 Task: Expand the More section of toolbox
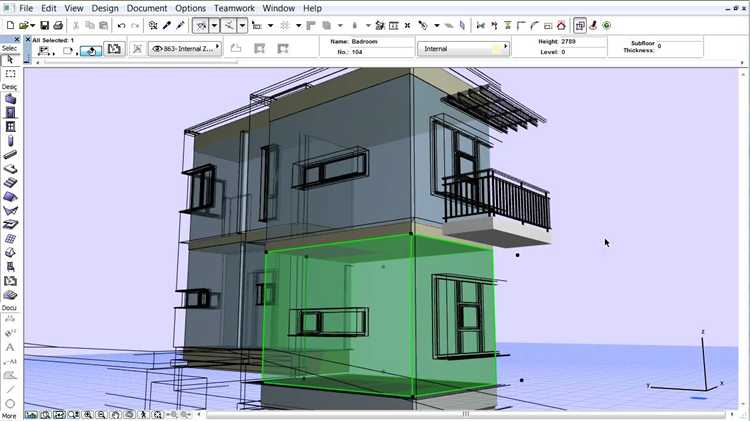[x=9, y=416]
